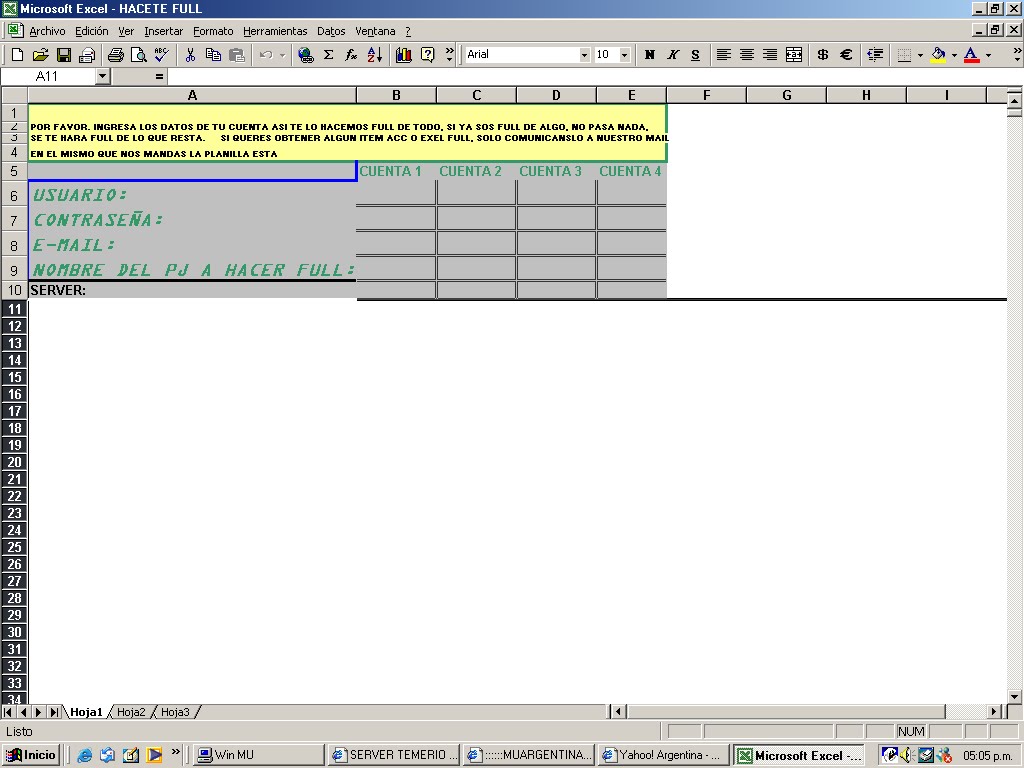Toggle right text alignment
This screenshot has width=1024, height=768.
771,55
